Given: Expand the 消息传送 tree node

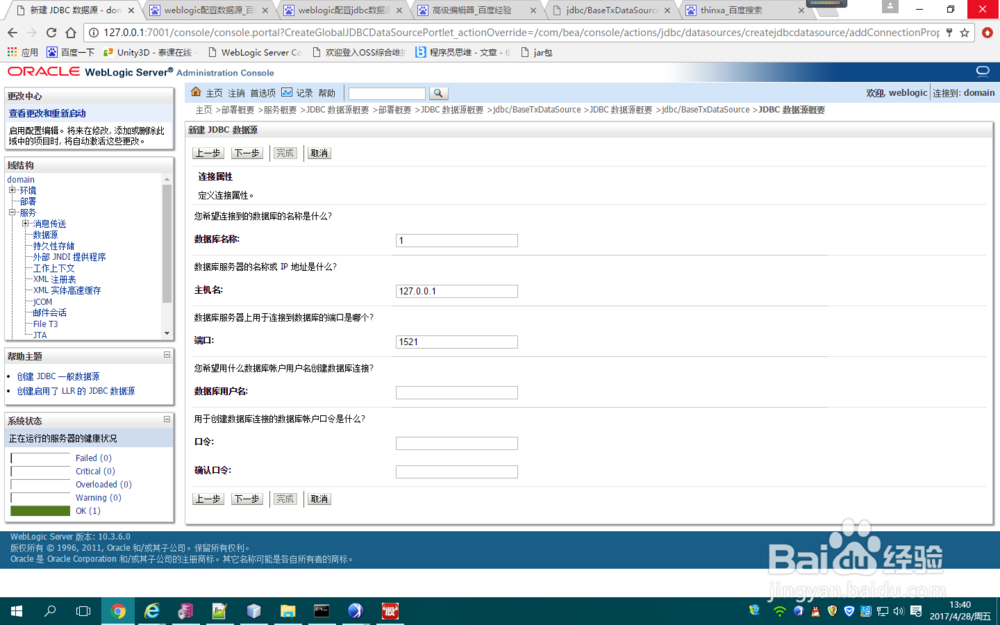Looking at the screenshot, I should click(x=26, y=223).
